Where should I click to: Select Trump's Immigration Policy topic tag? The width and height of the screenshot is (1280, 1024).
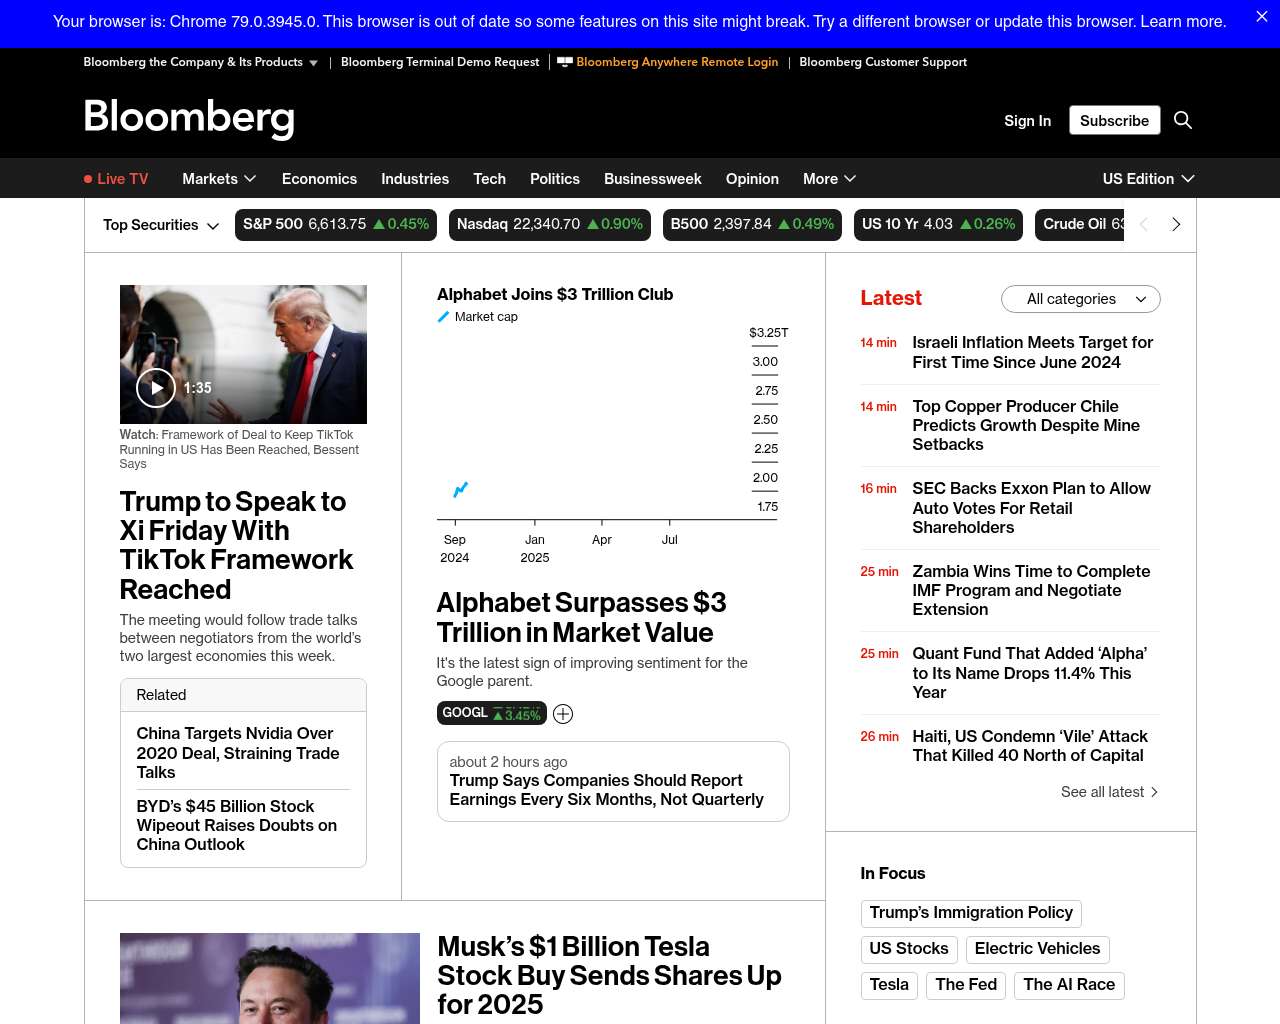[x=971, y=913]
